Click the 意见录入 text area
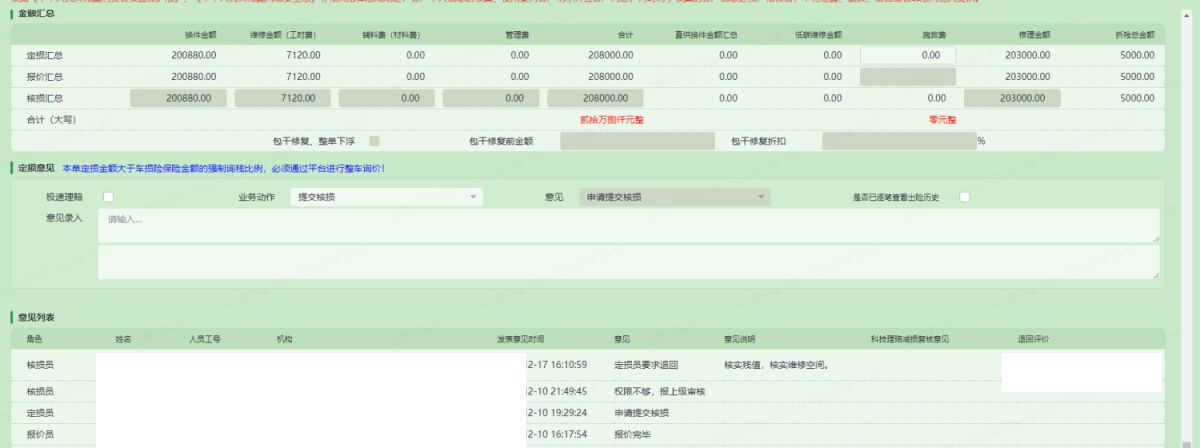Image resolution: width=1200 pixels, height=448 pixels. click(x=628, y=225)
